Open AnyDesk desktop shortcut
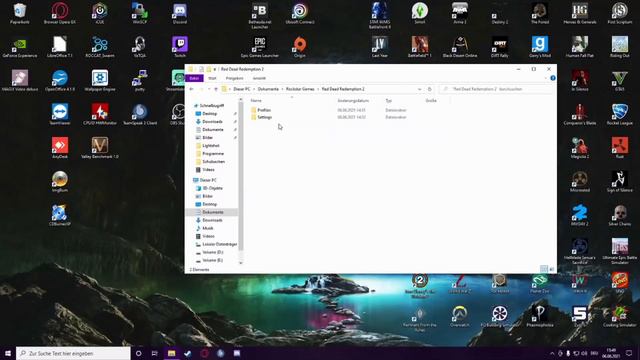Image resolution: width=640 pixels, height=360 pixels. tap(60, 148)
